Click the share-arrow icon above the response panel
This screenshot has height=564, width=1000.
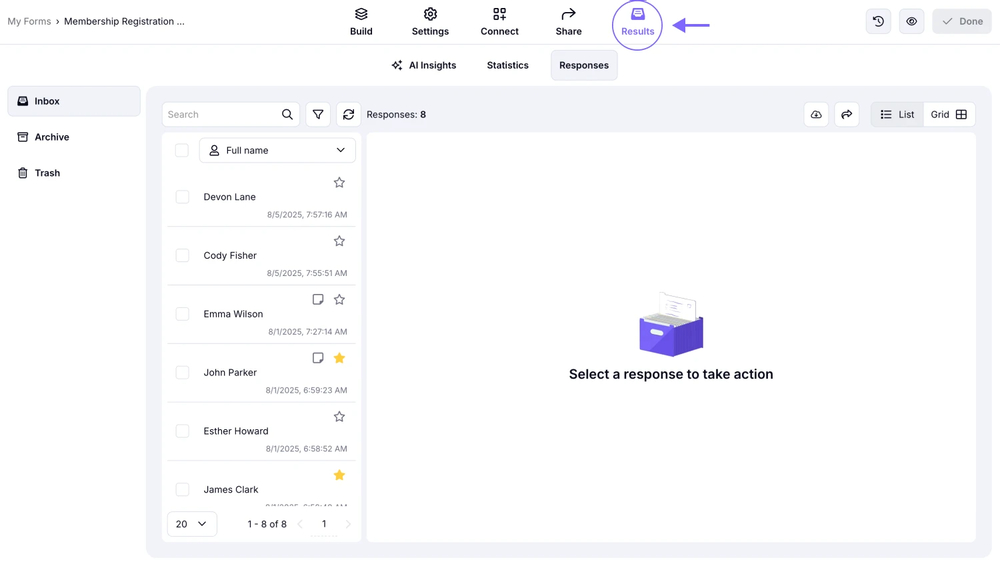[x=846, y=114]
